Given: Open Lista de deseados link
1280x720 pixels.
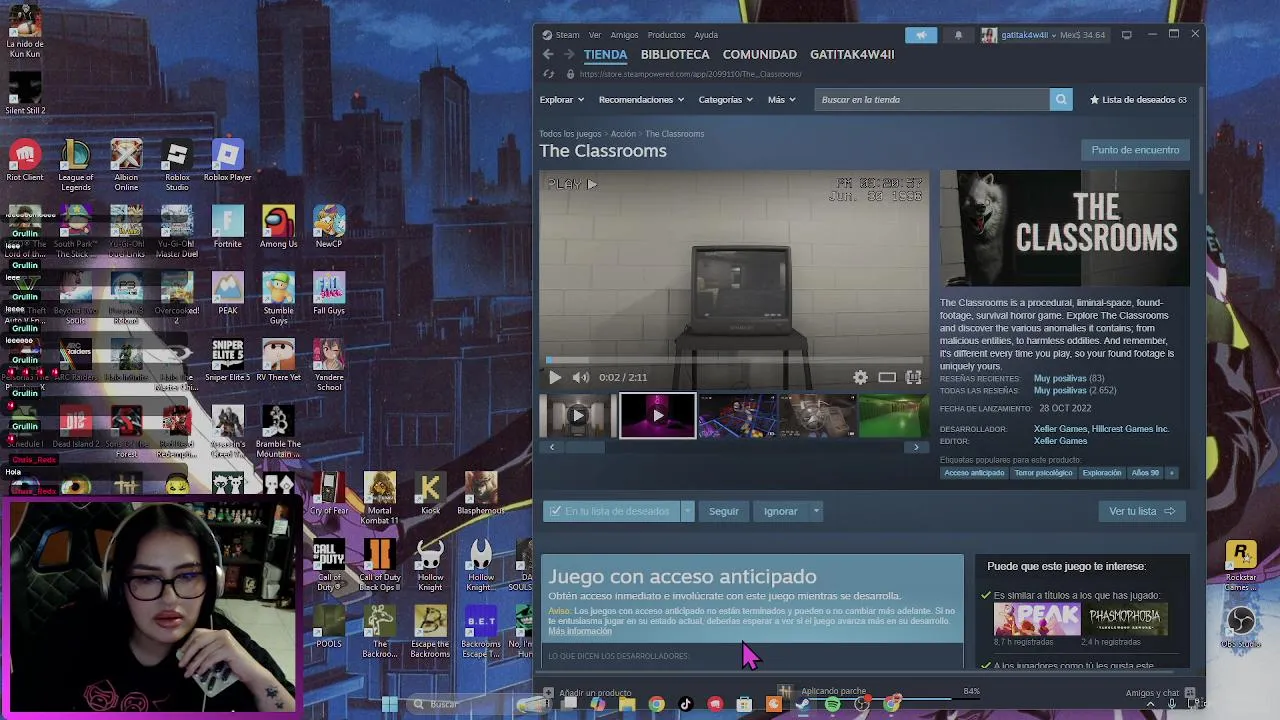Looking at the screenshot, I should (x=1138, y=100).
